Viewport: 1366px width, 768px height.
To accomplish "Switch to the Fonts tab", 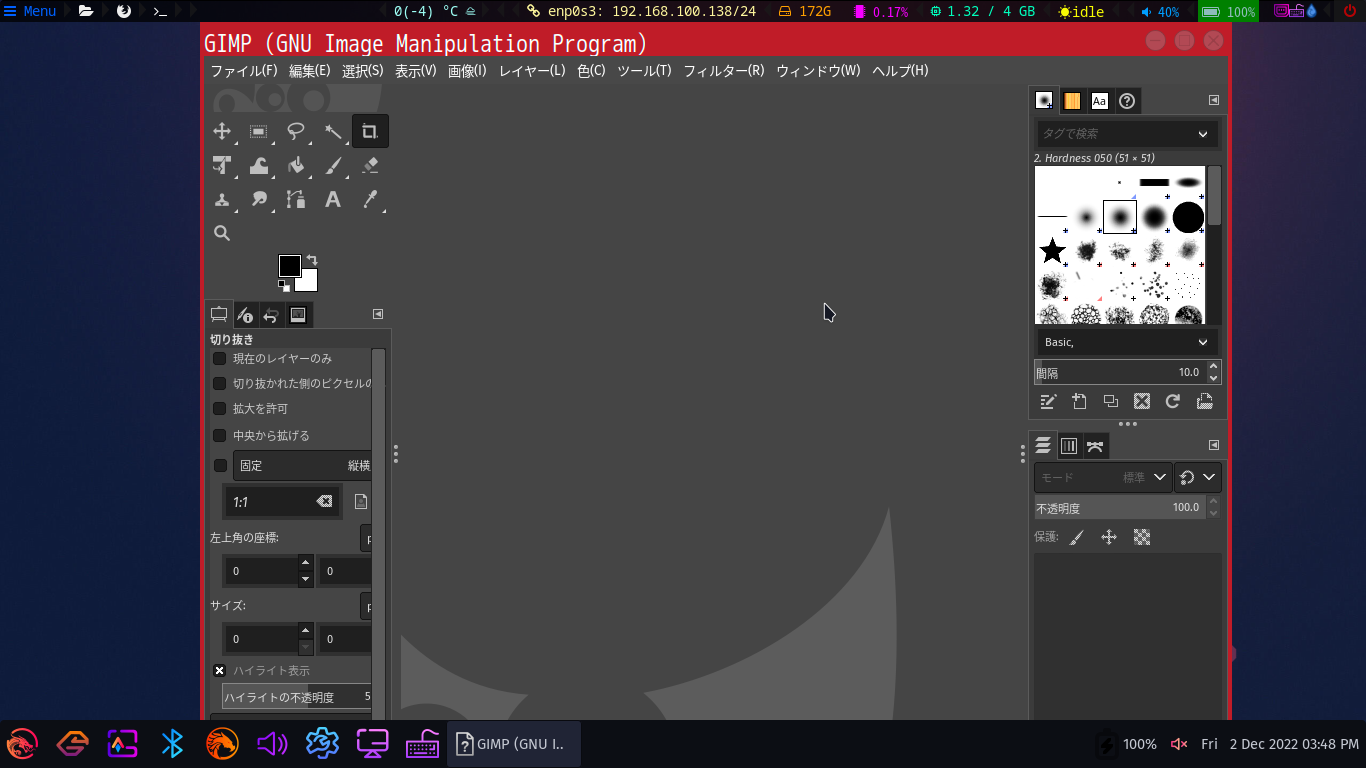I will (1099, 101).
